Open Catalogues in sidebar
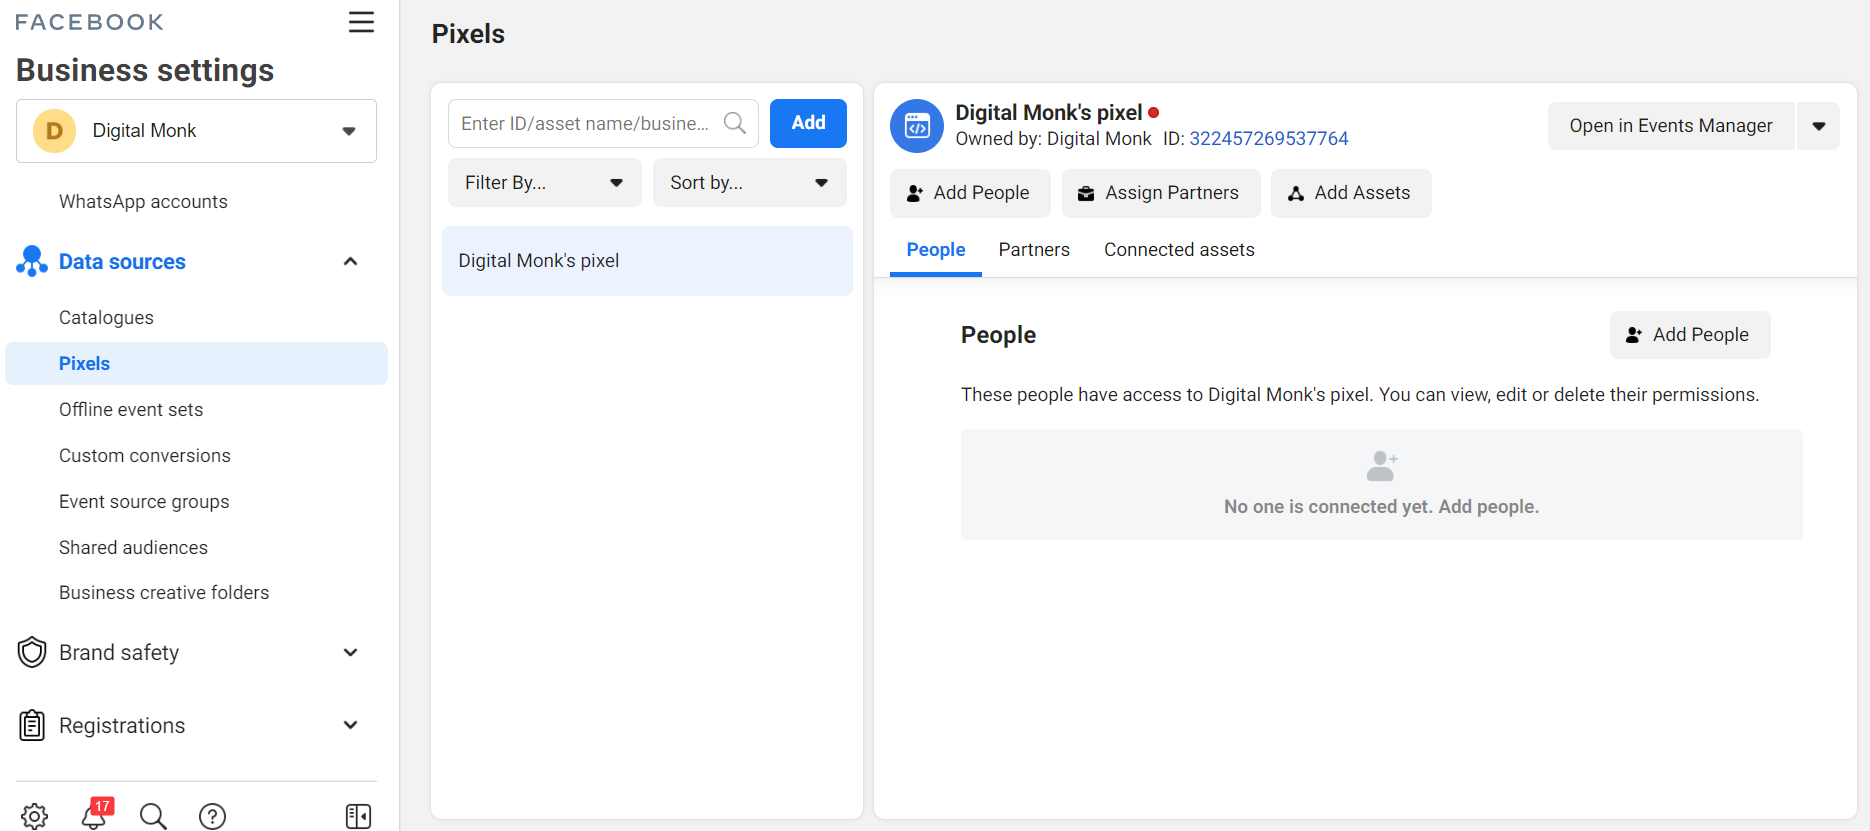Viewport: 1870px width, 831px height. [106, 318]
